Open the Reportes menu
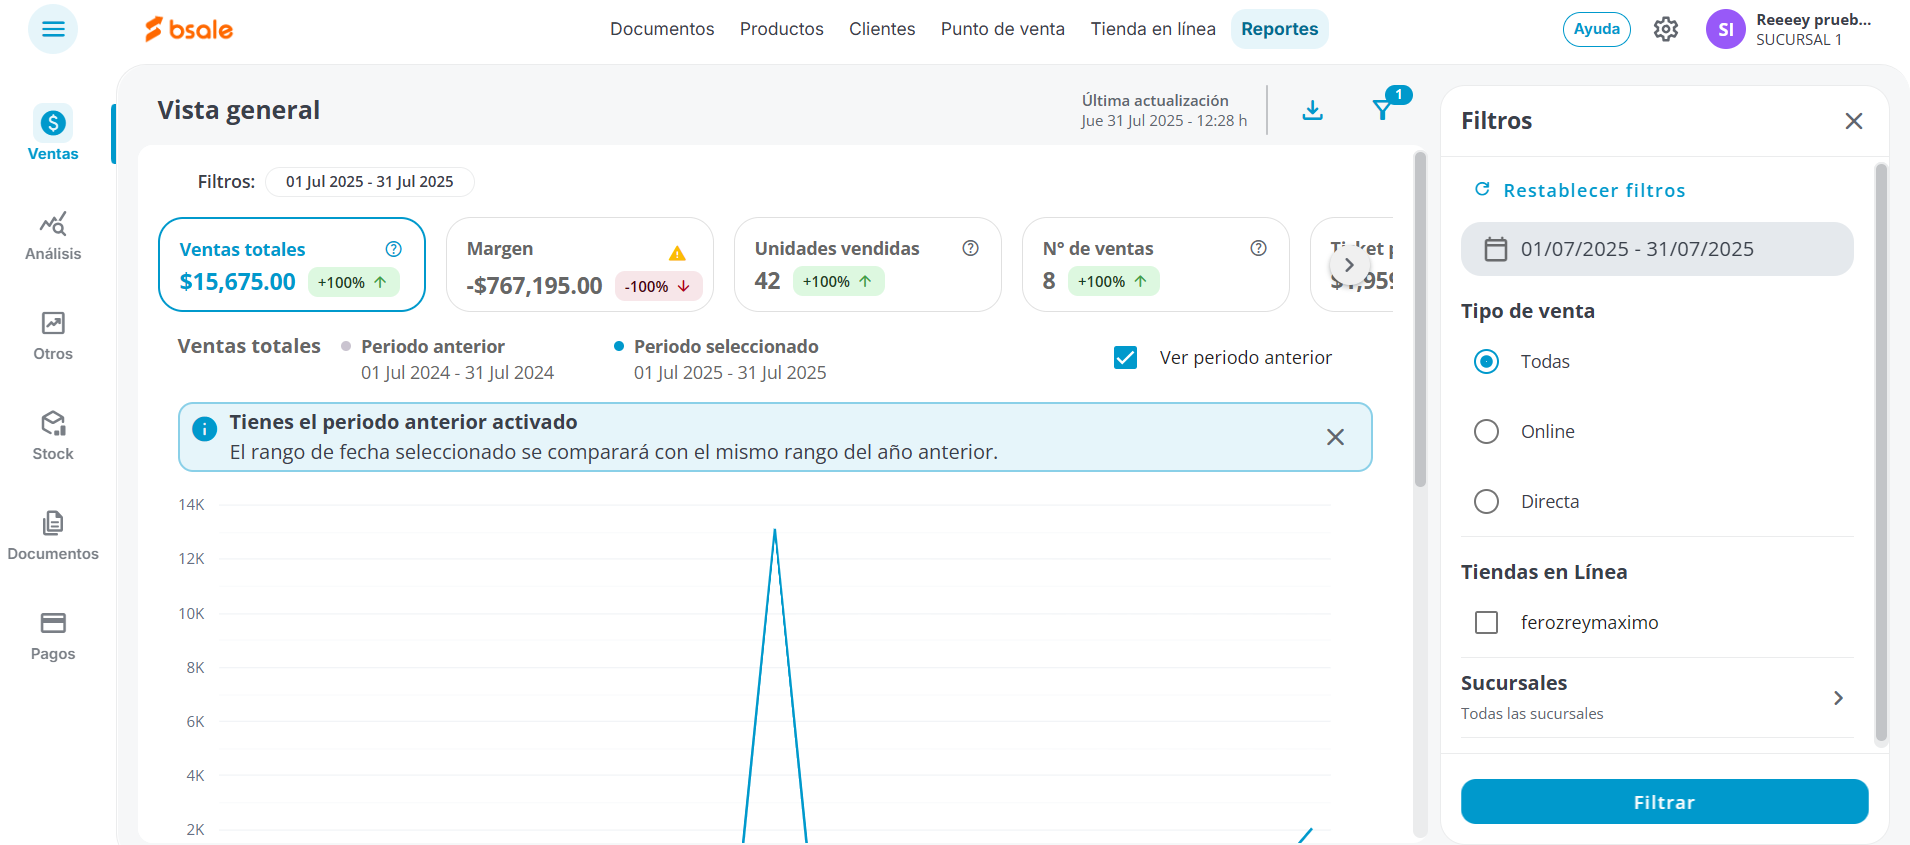Image resolution: width=1910 pixels, height=845 pixels. pos(1280,29)
